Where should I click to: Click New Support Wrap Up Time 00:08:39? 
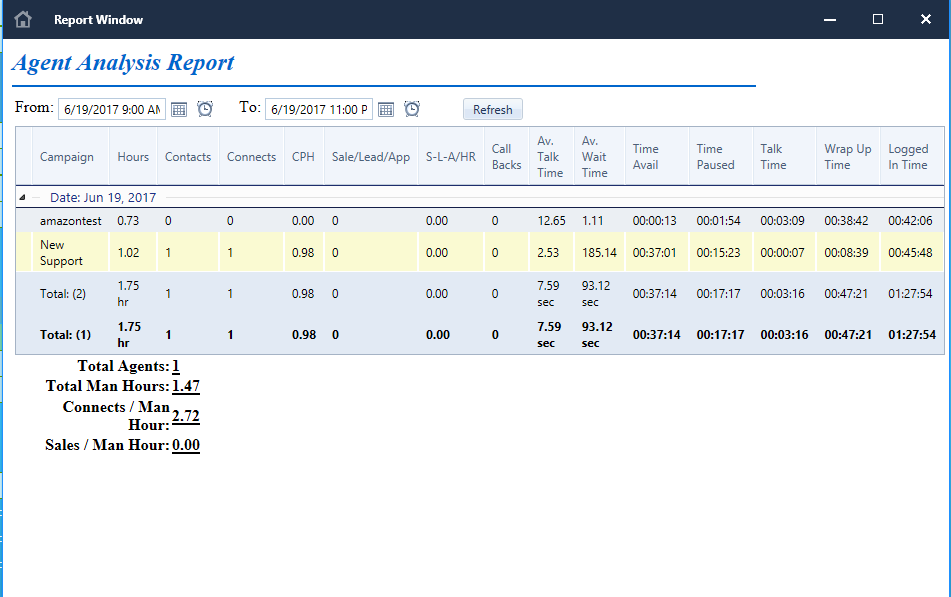846,252
